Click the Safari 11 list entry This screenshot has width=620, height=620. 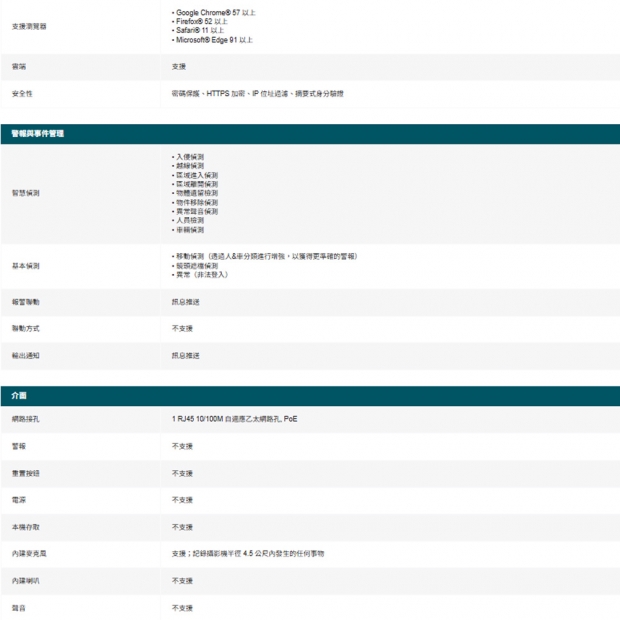point(200,31)
